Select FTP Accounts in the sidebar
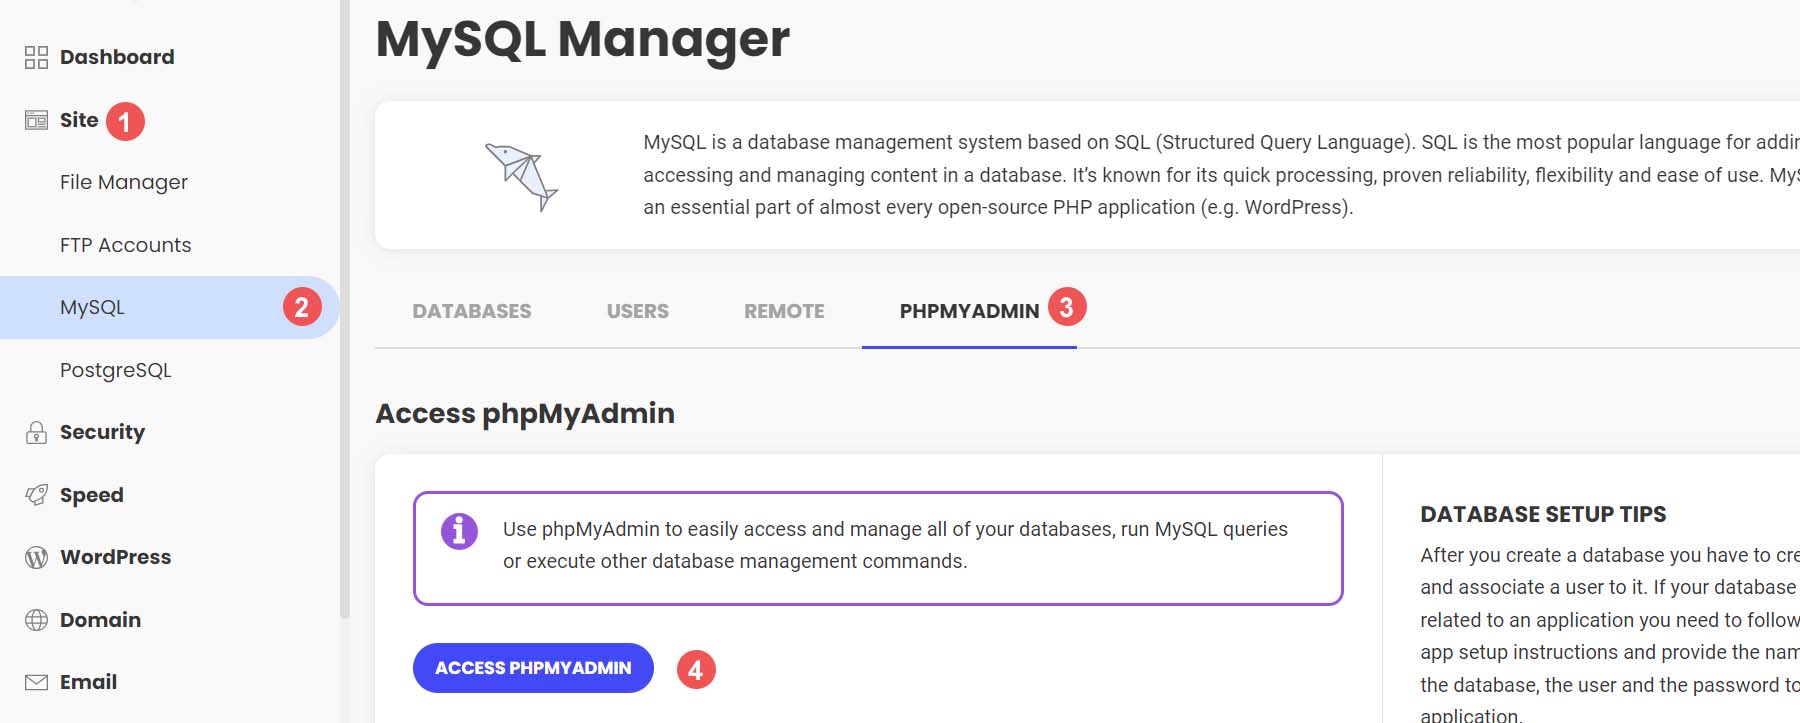1800x723 pixels. [125, 244]
